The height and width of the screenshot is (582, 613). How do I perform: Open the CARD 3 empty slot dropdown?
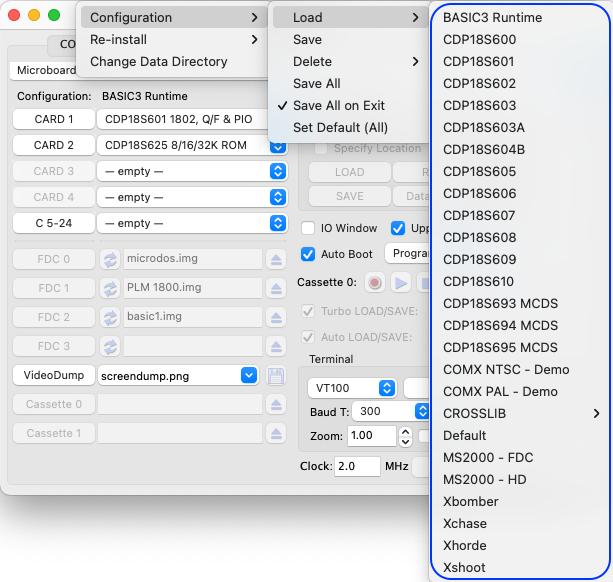coord(192,171)
